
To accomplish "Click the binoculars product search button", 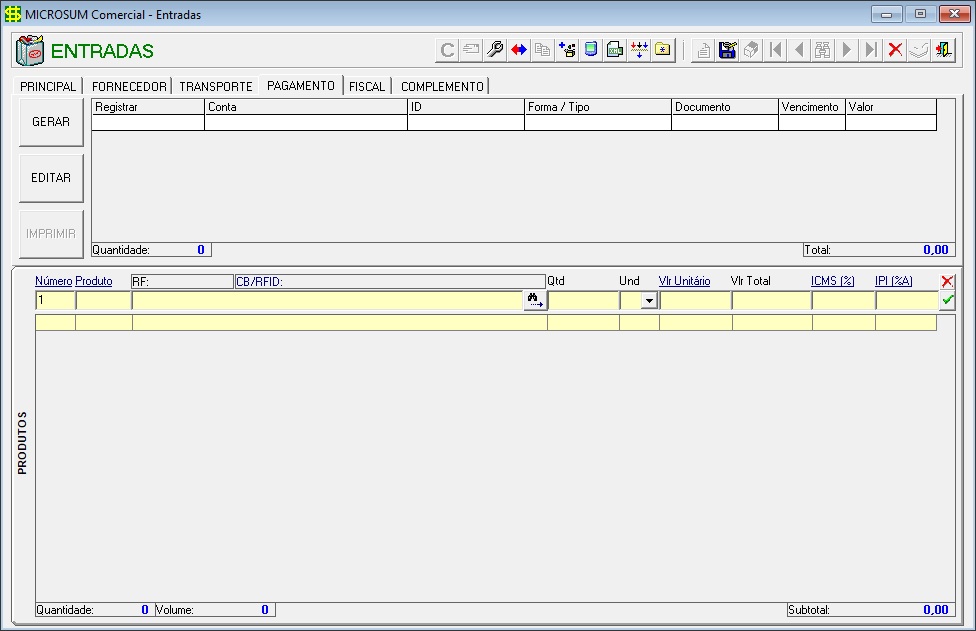I will pos(535,300).
